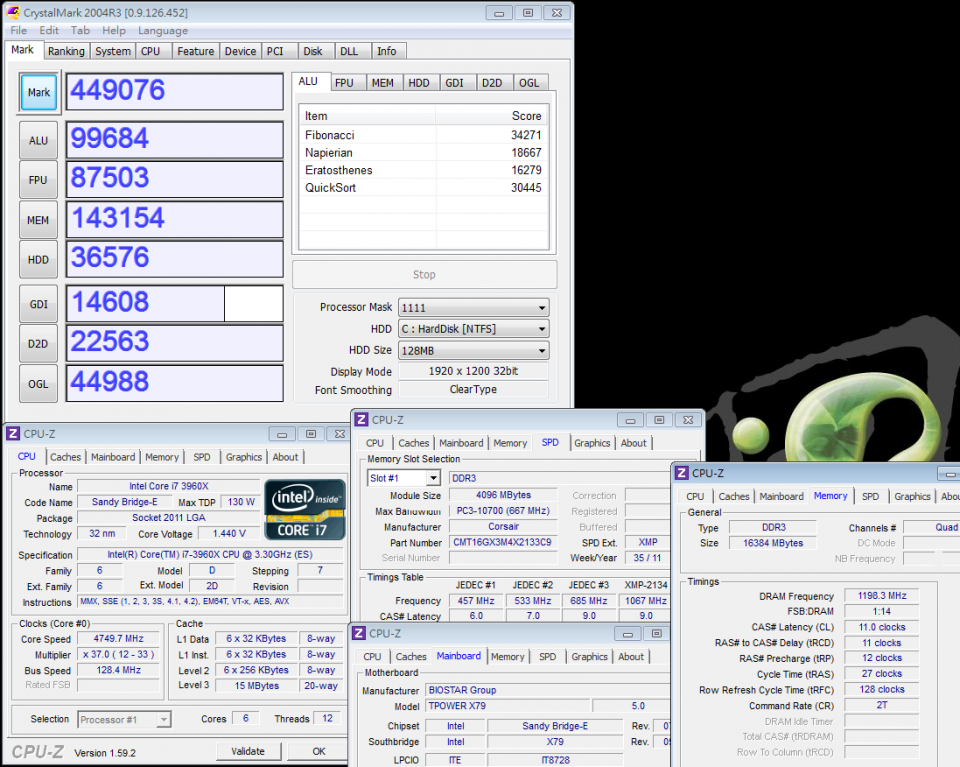Open the Caches tab in CPU-Z
This screenshot has height=767, width=960.
click(66, 457)
